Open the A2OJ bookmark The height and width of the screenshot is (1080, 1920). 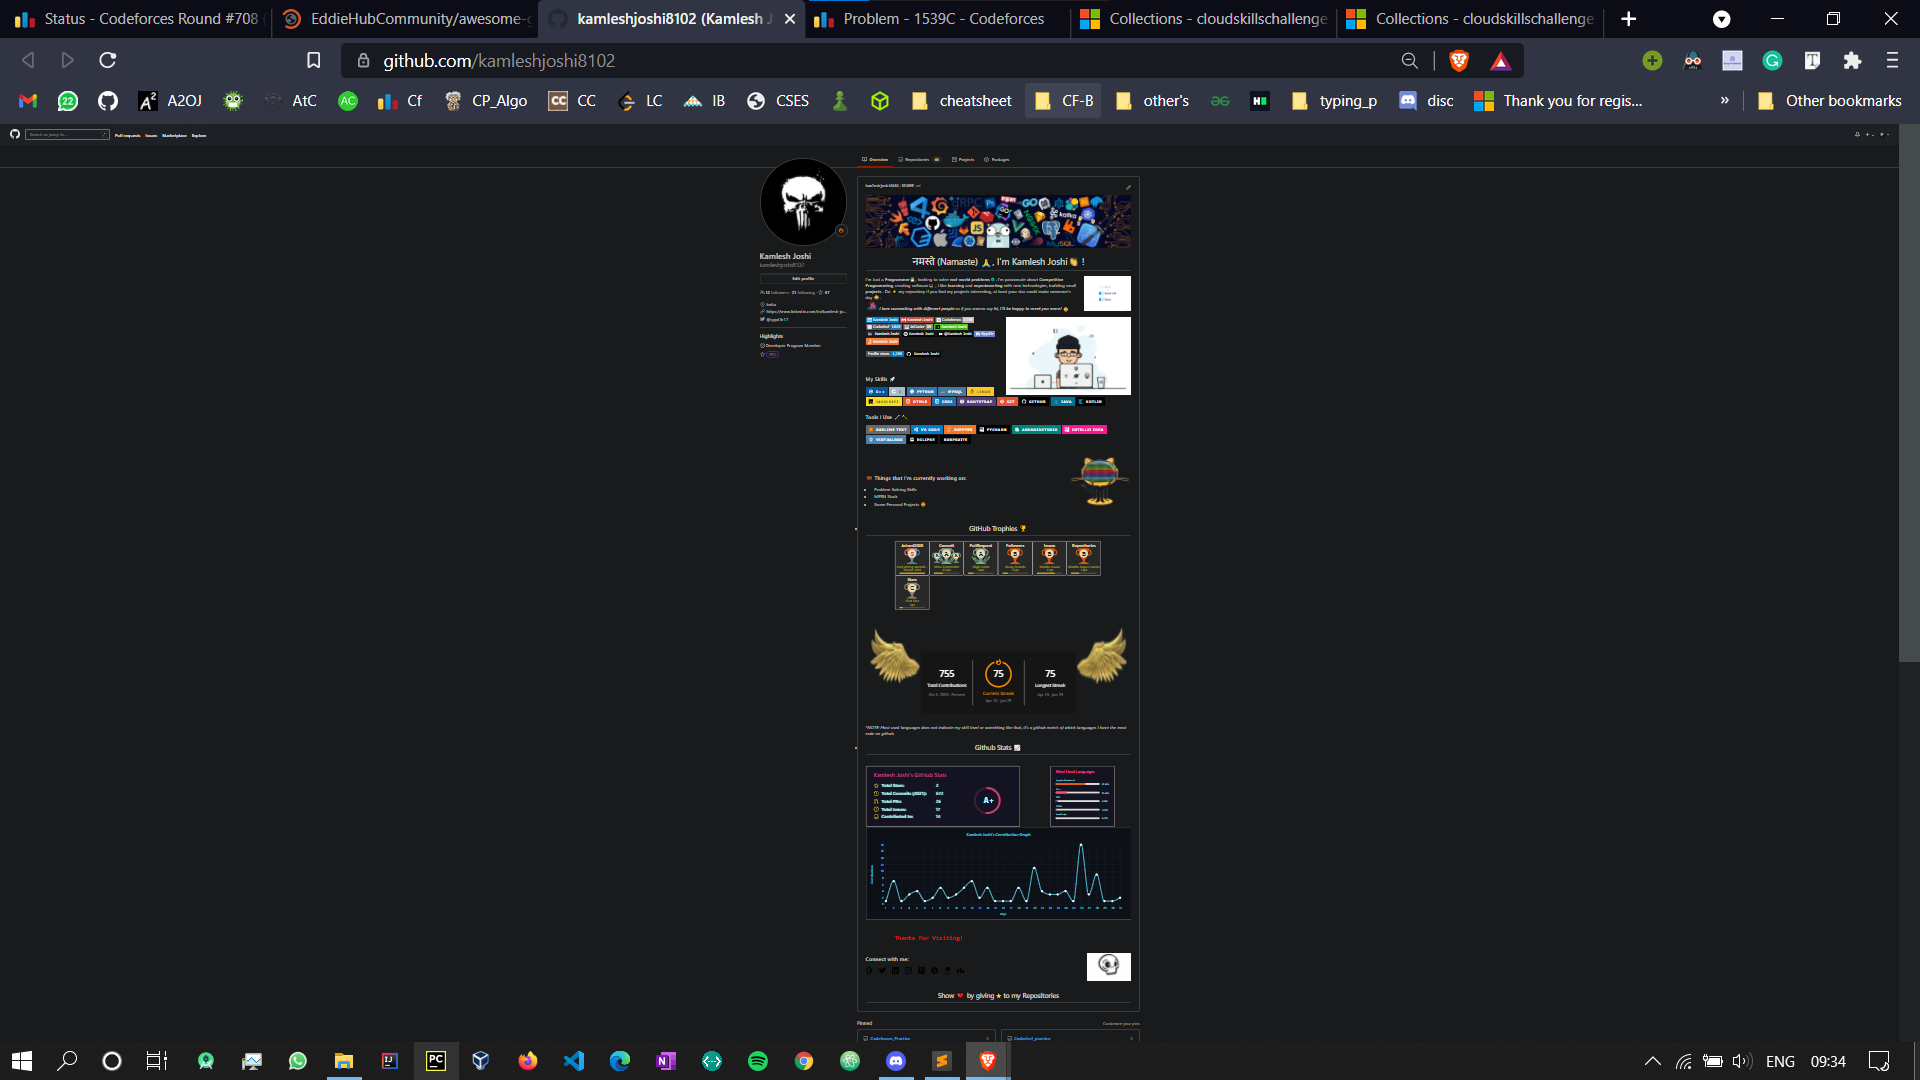point(170,101)
